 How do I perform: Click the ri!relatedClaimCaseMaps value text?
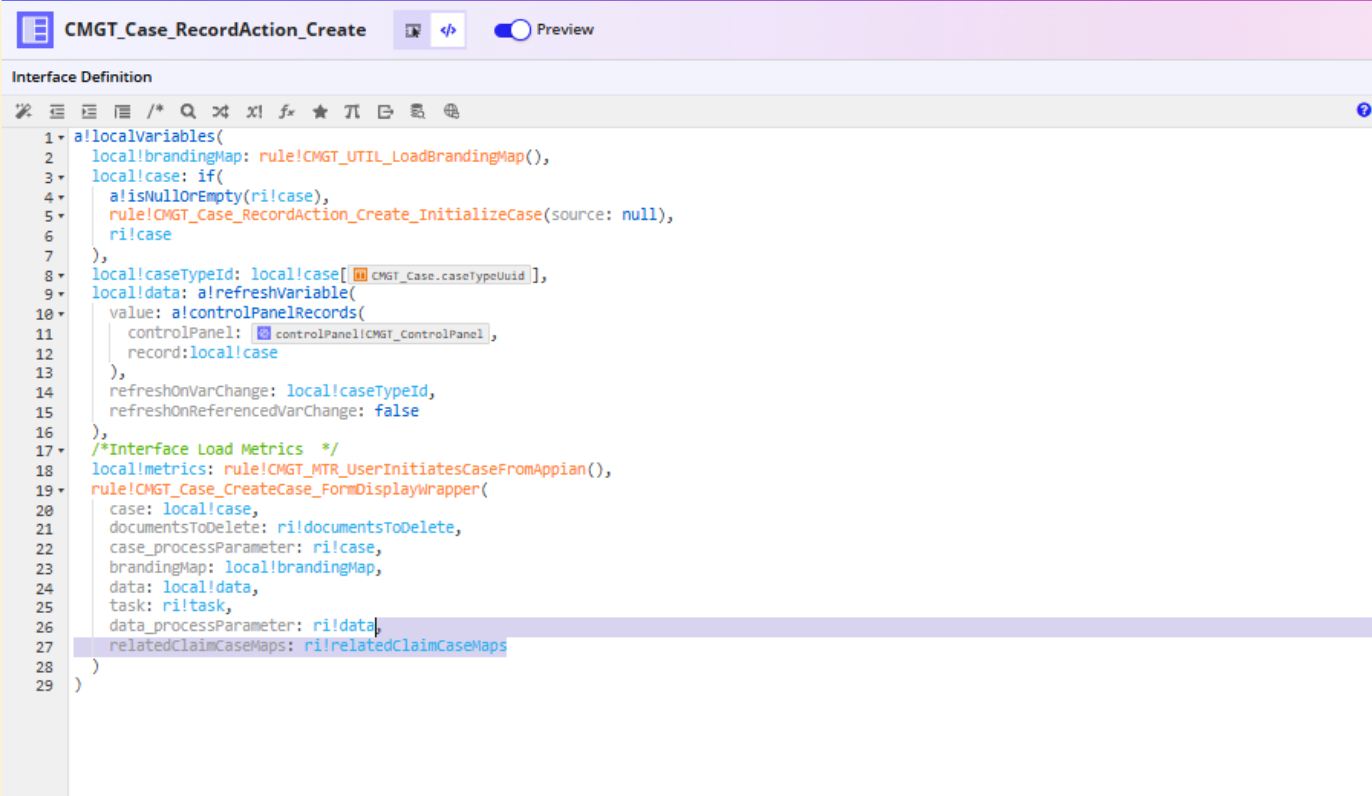click(x=406, y=647)
